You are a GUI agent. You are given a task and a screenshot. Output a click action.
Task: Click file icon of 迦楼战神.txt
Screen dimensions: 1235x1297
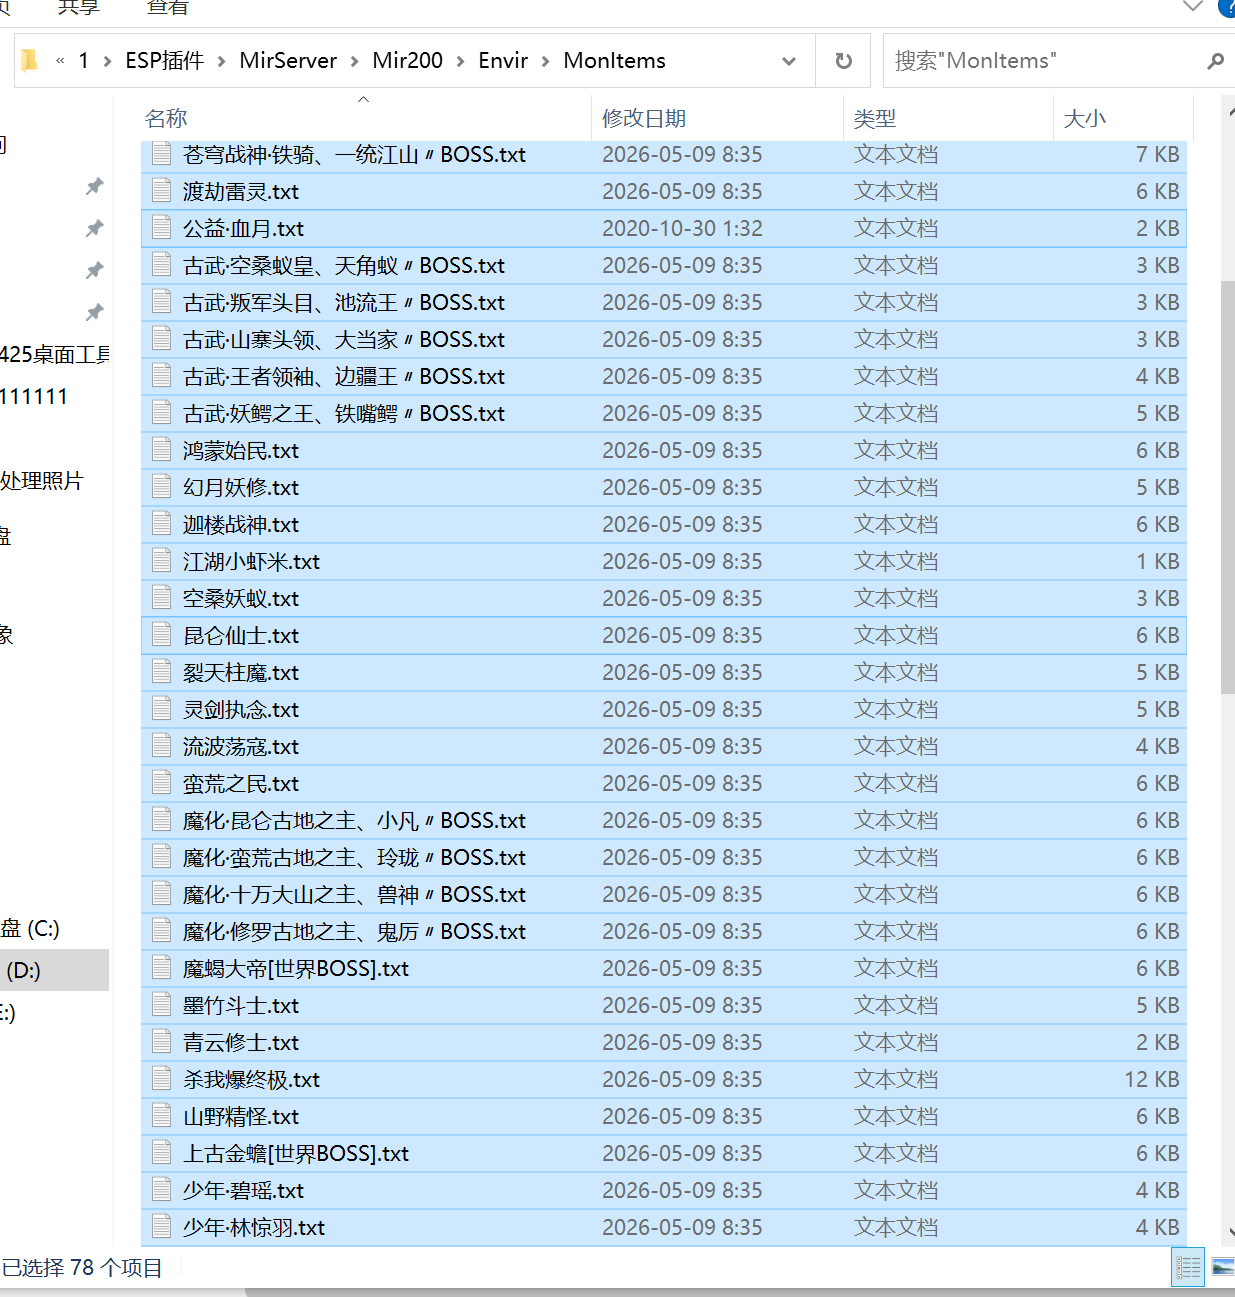point(161,523)
